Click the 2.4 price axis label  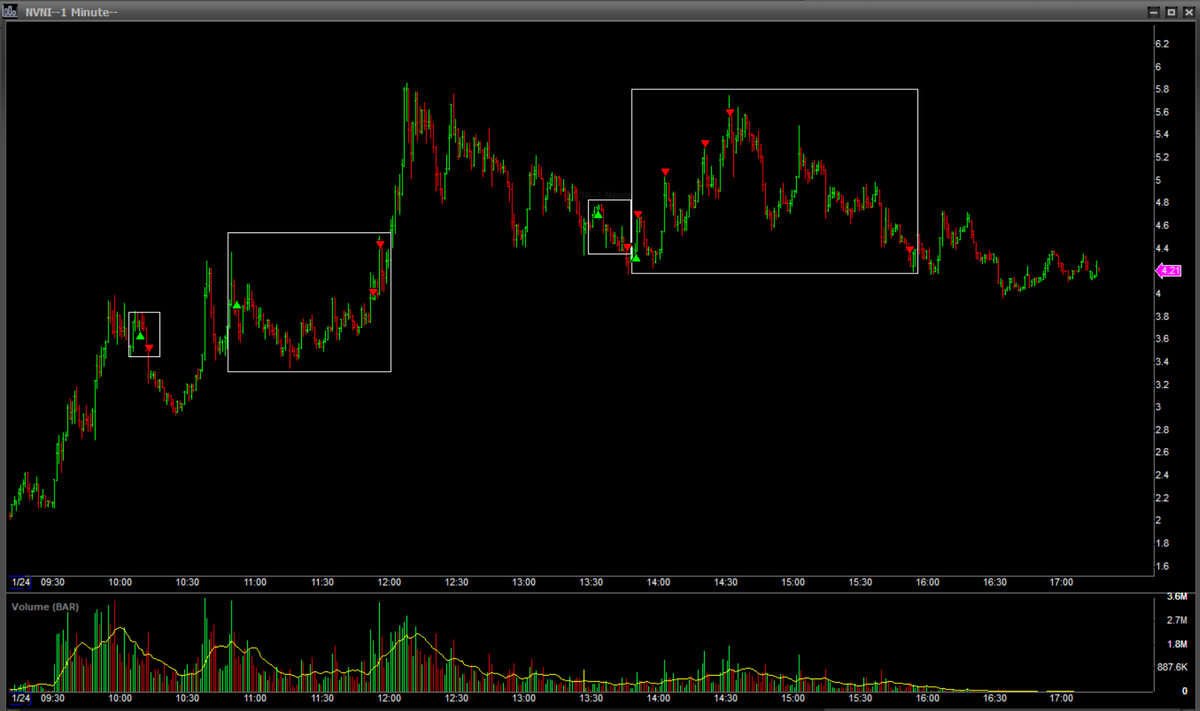(1162, 475)
